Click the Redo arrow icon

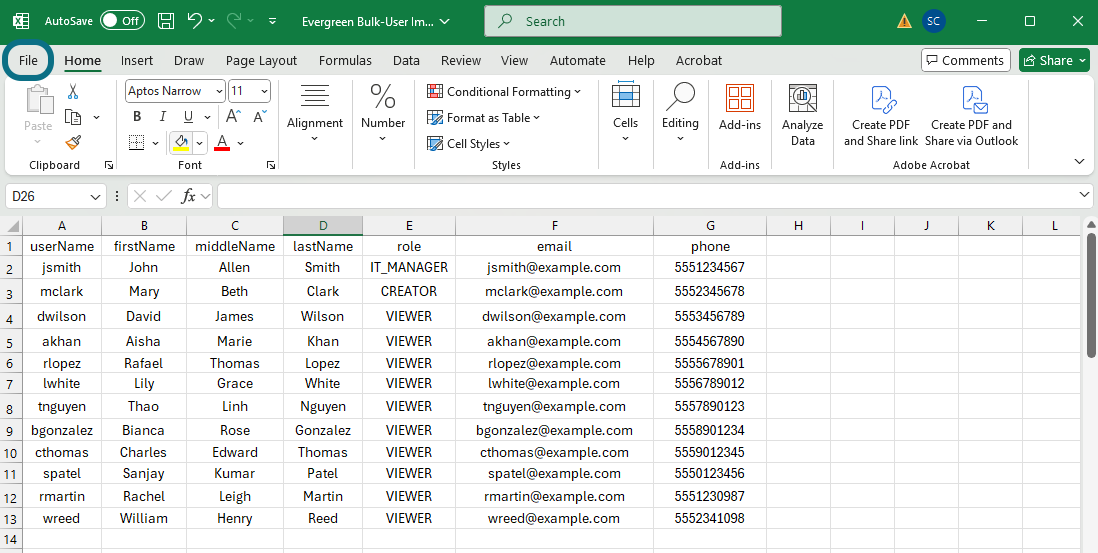tap(234, 21)
